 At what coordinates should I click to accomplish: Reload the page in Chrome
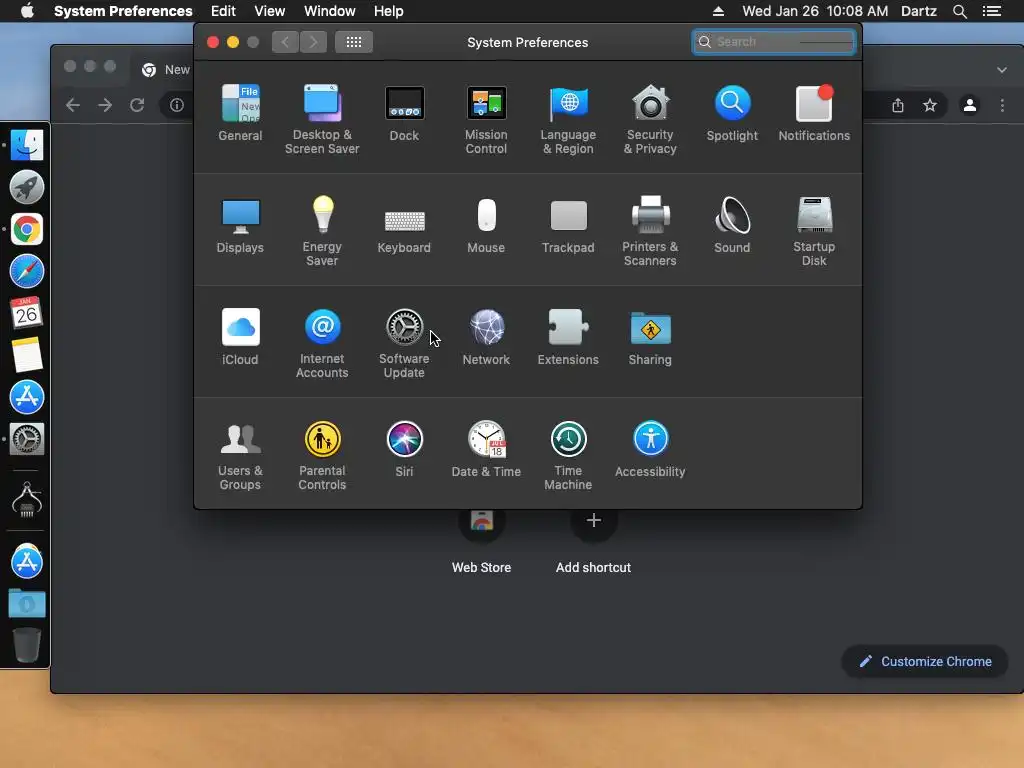[136, 105]
